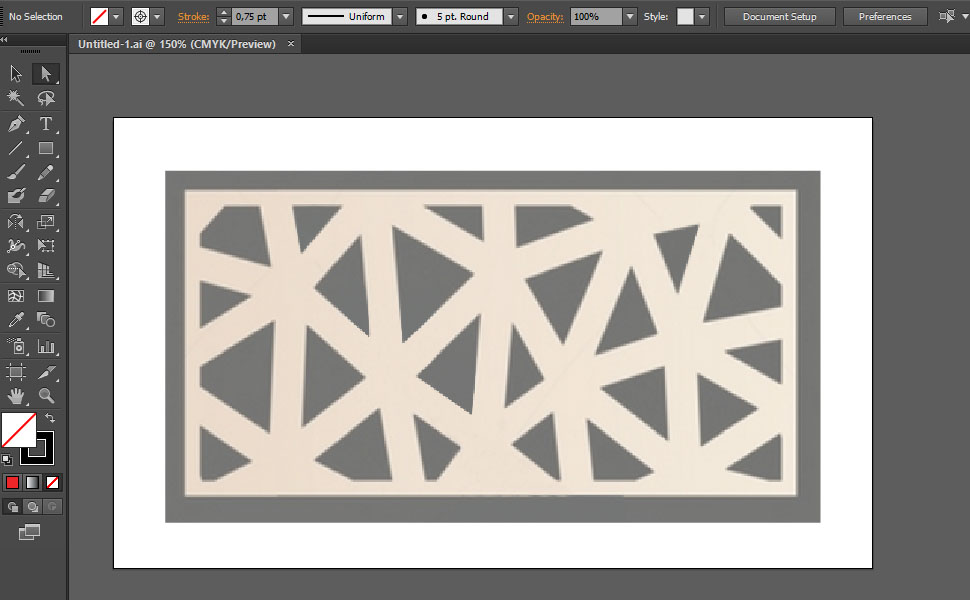Reset to default fill and stroke
Screen dimensions: 970x600
pos(7,460)
